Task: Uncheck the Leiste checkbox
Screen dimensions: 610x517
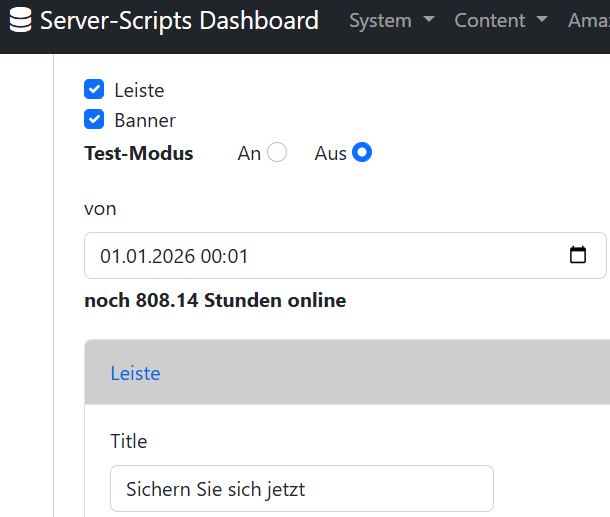Action: coord(94,89)
